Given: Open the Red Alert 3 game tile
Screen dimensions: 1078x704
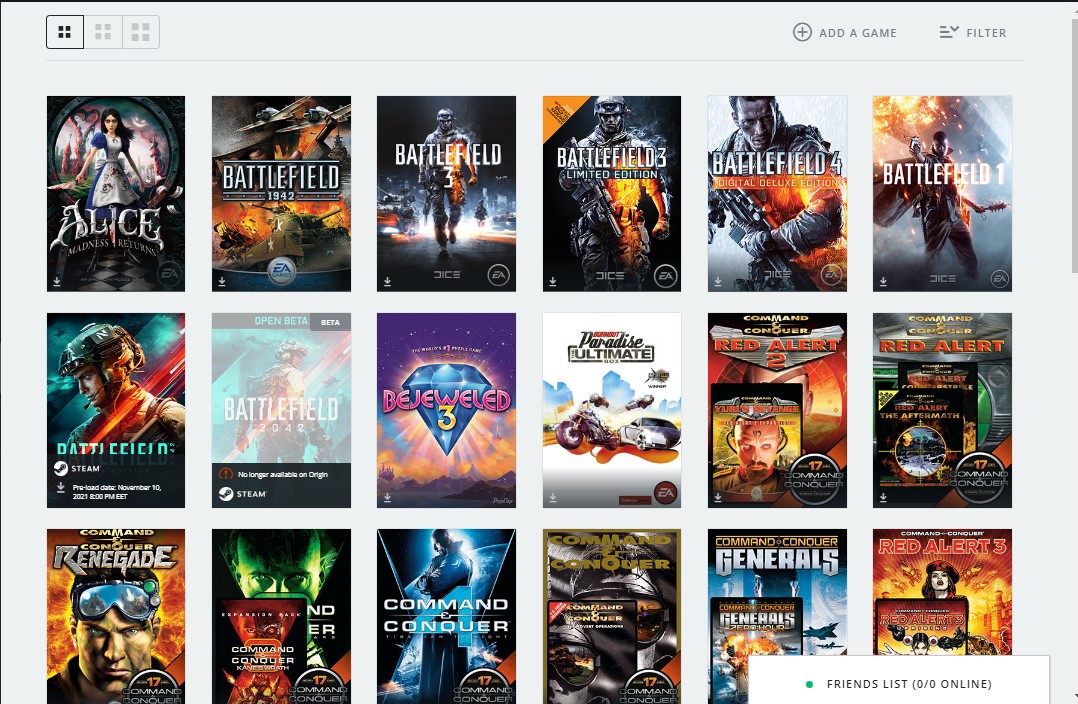Looking at the screenshot, I should pos(942,593).
